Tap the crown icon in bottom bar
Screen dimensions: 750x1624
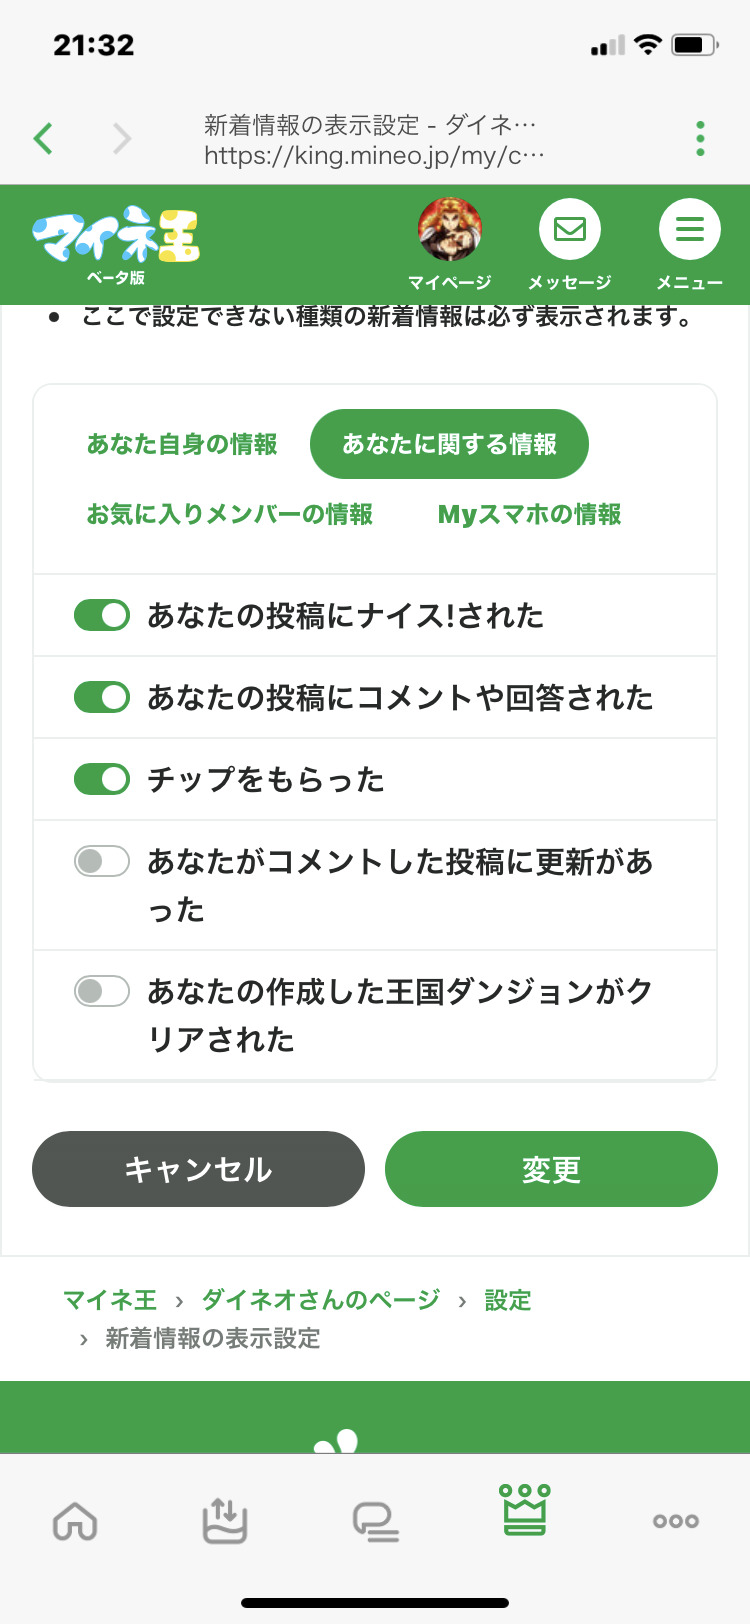[x=525, y=1511]
